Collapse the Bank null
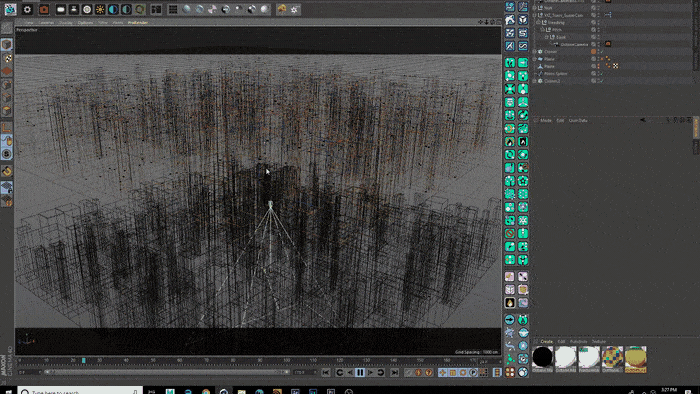Image resolution: width=700 pixels, height=394 pixels. [546, 37]
